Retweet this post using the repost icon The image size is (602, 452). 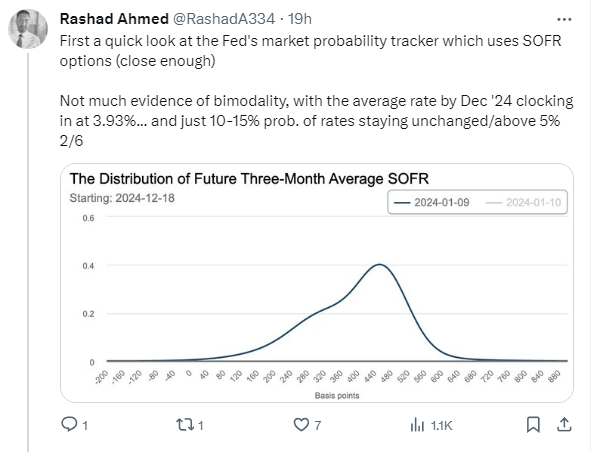(183, 425)
